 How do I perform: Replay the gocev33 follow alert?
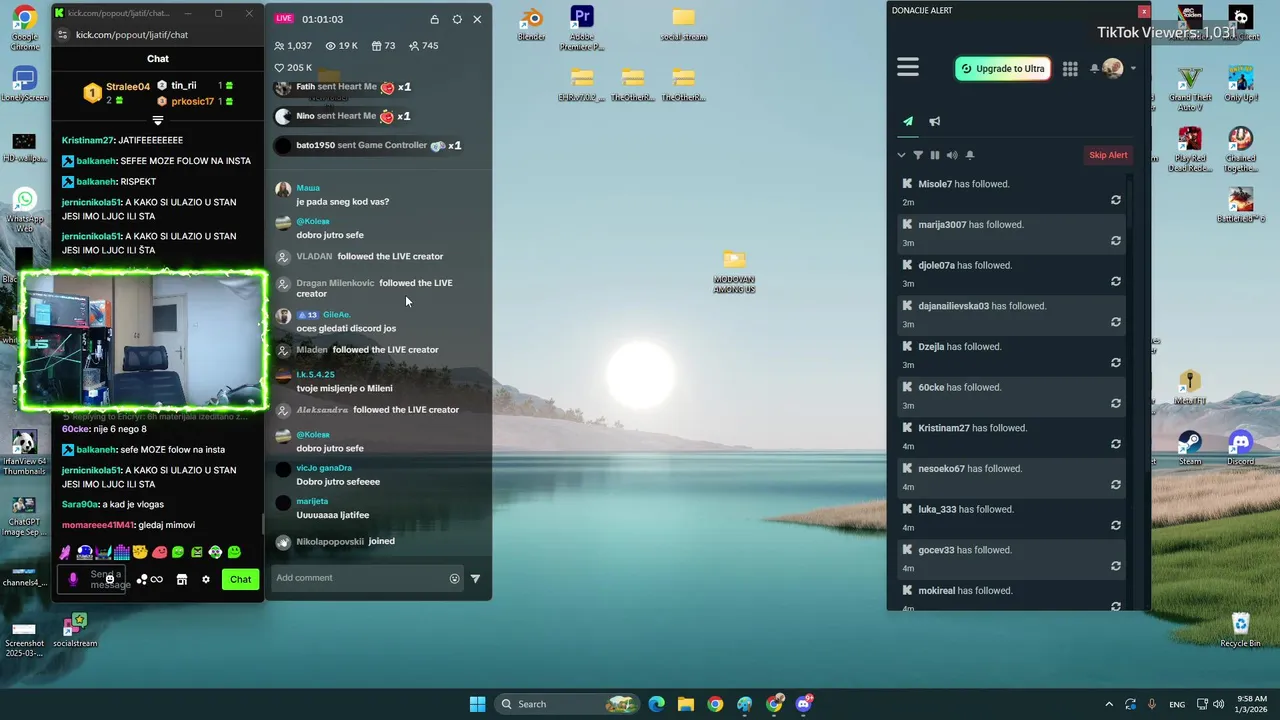click(x=1115, y=566)
